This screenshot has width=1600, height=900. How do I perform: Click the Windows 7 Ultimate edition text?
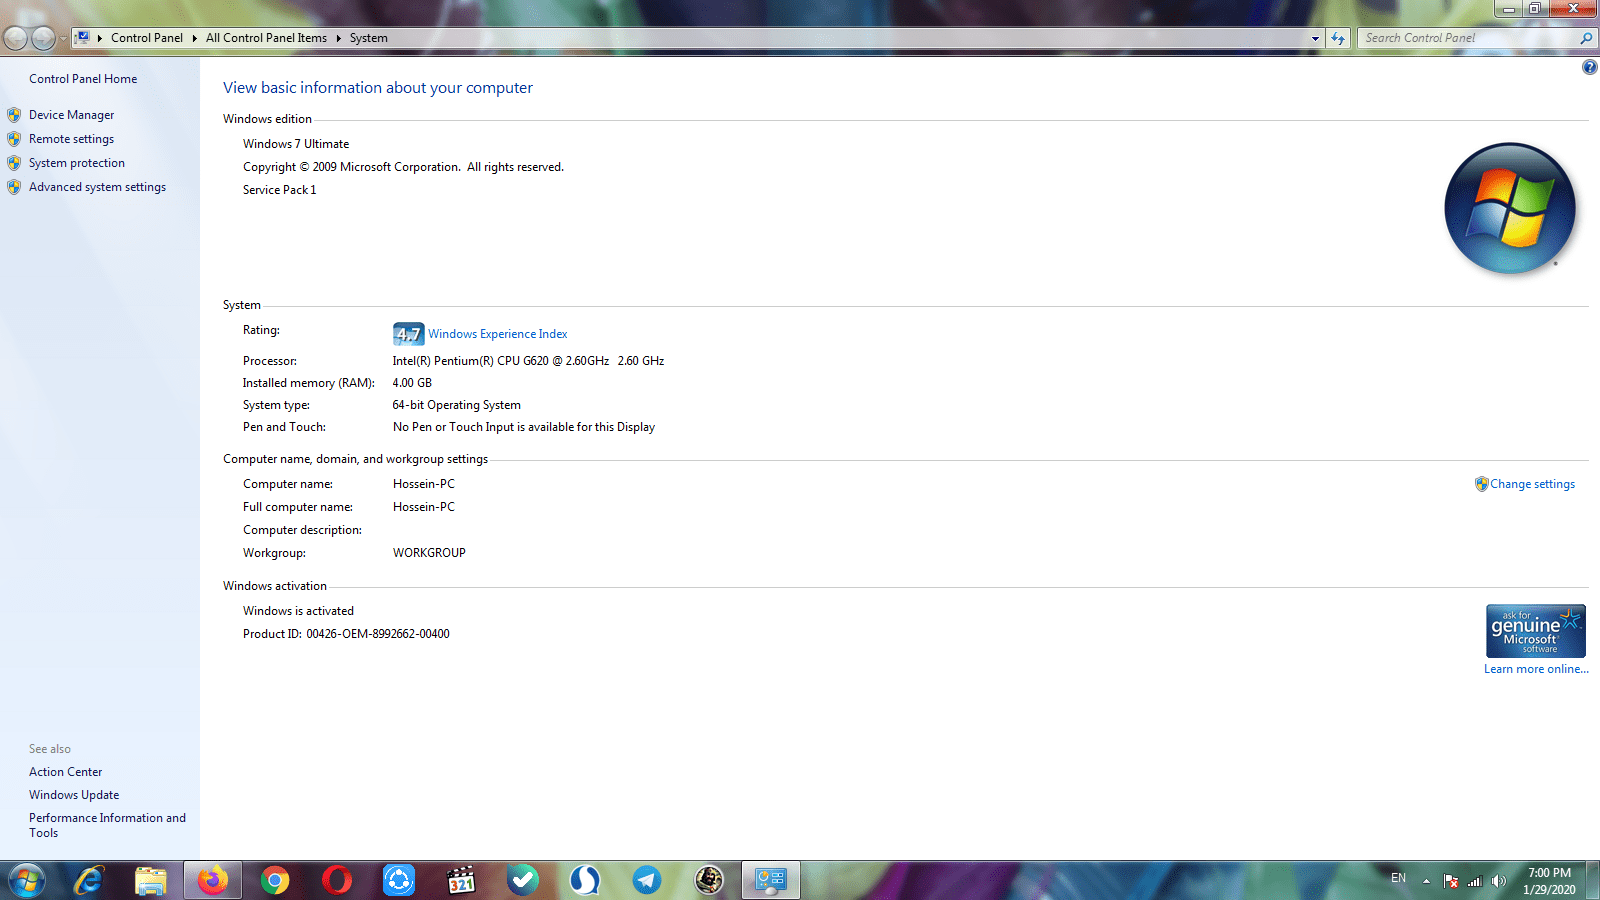(x=296, y=144)
